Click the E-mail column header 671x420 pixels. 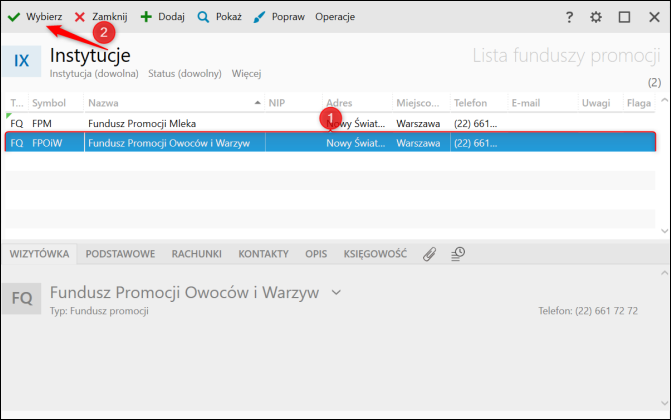[543, 103]
